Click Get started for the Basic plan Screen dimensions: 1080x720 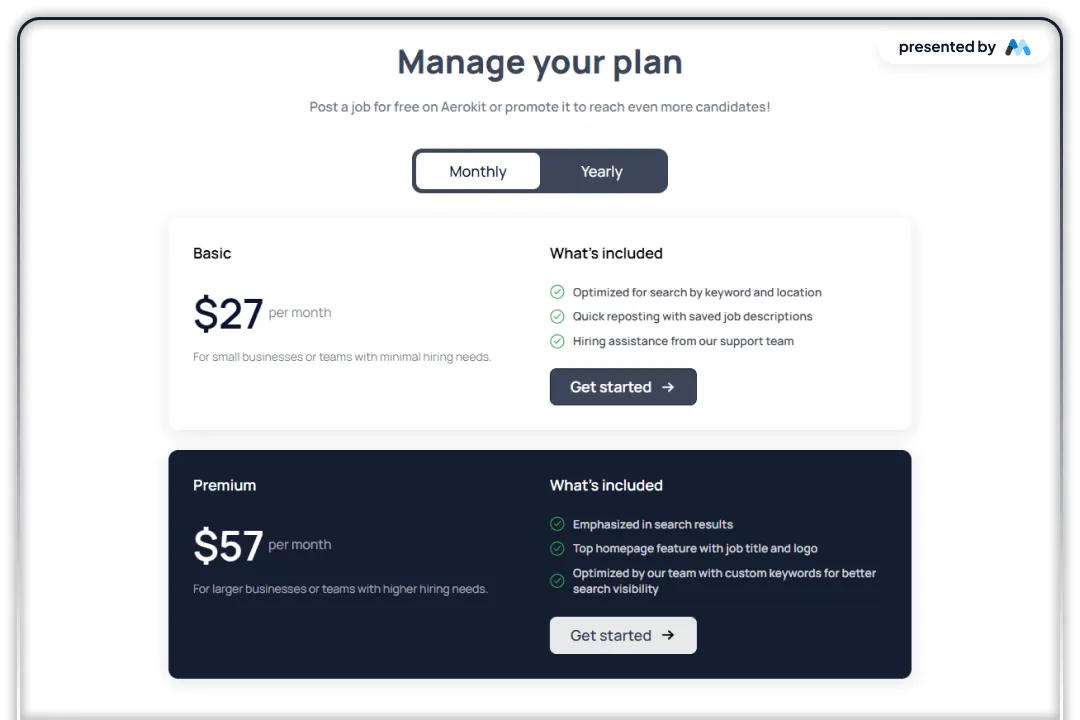pos(623,387)
